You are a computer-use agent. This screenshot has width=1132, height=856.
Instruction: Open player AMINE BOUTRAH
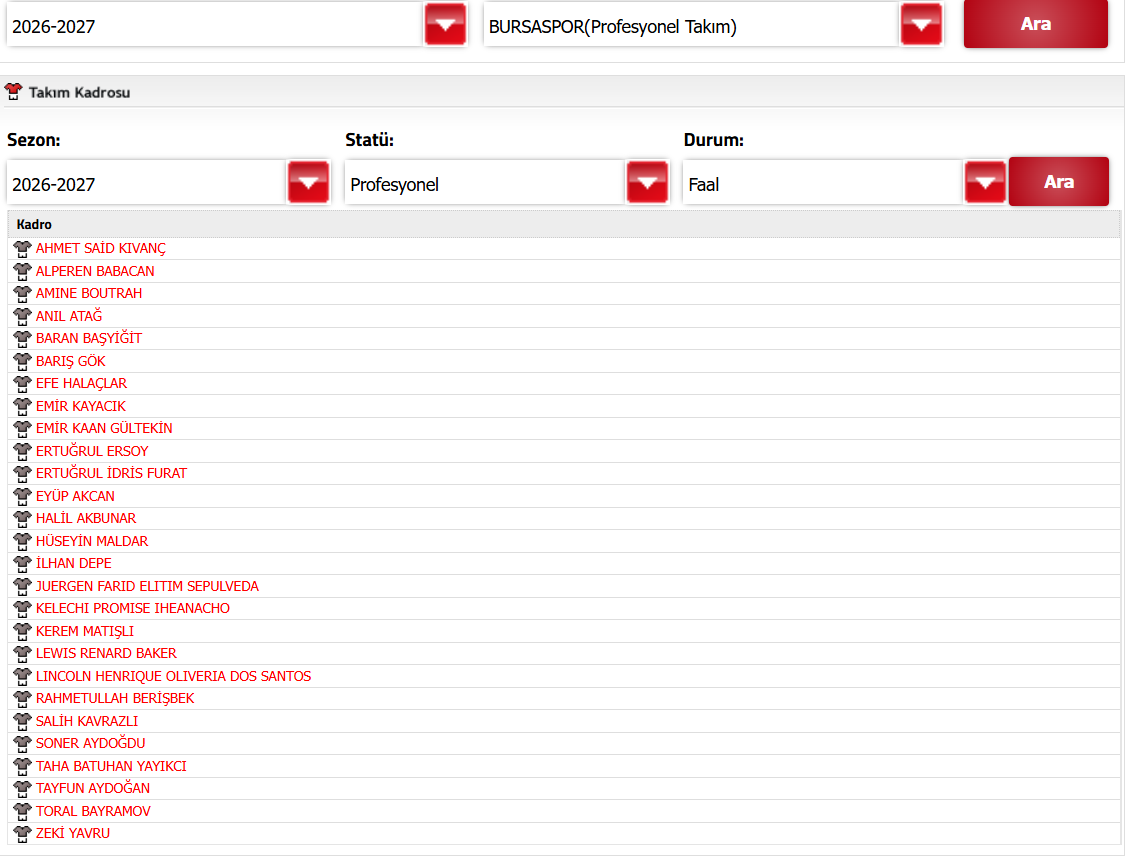point(89,293)
